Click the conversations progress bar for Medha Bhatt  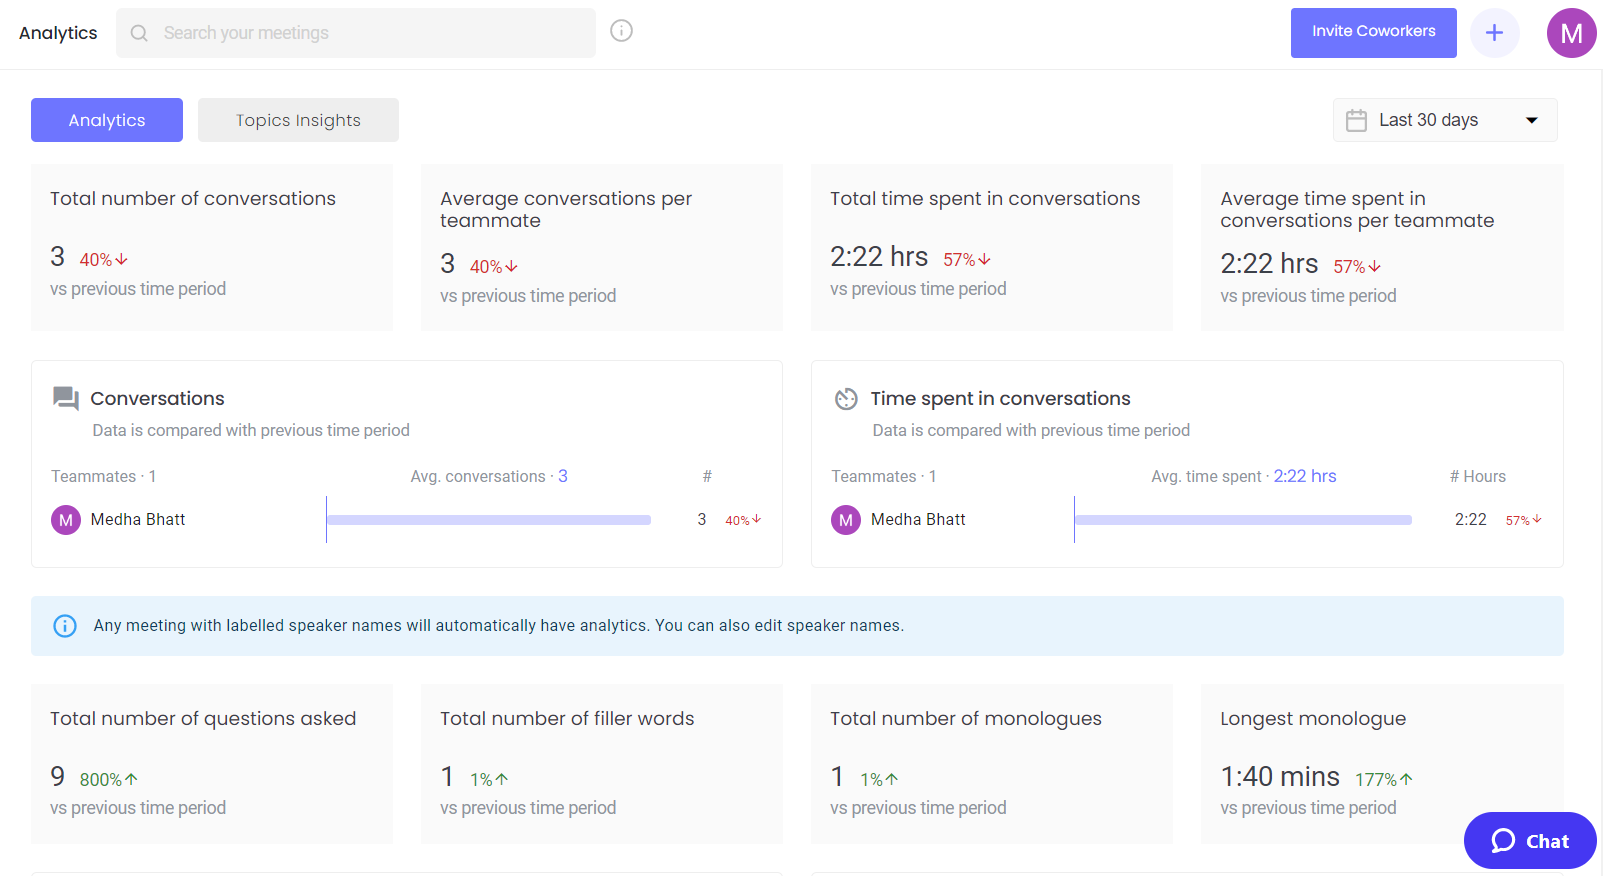coord(489,520)
